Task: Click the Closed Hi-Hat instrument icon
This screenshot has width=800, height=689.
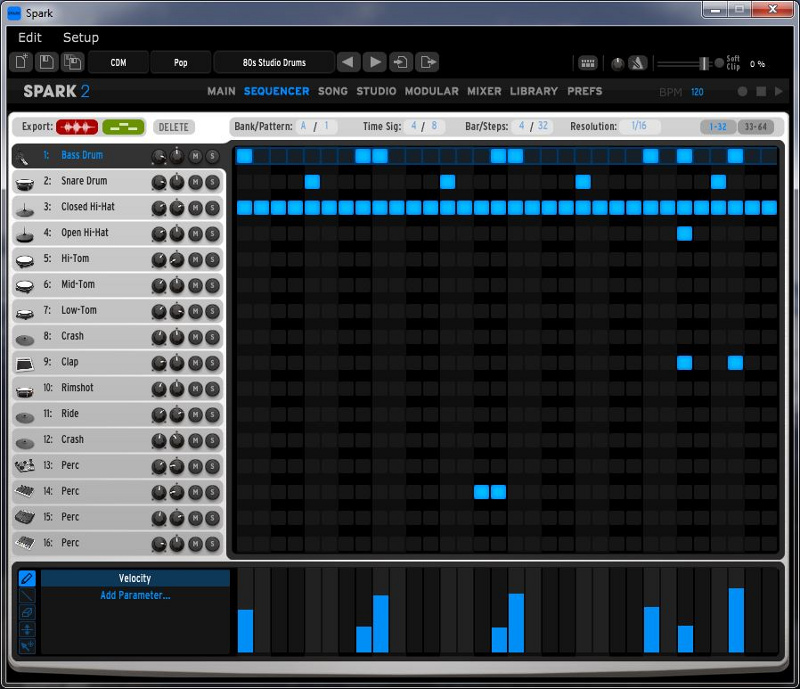Action: click(x=24, y=209)
